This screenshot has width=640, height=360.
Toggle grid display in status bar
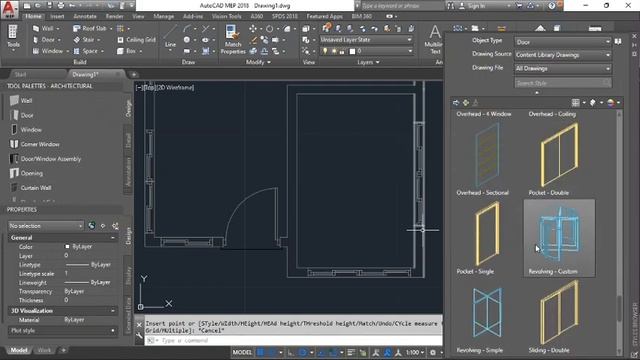coord(261,352)
